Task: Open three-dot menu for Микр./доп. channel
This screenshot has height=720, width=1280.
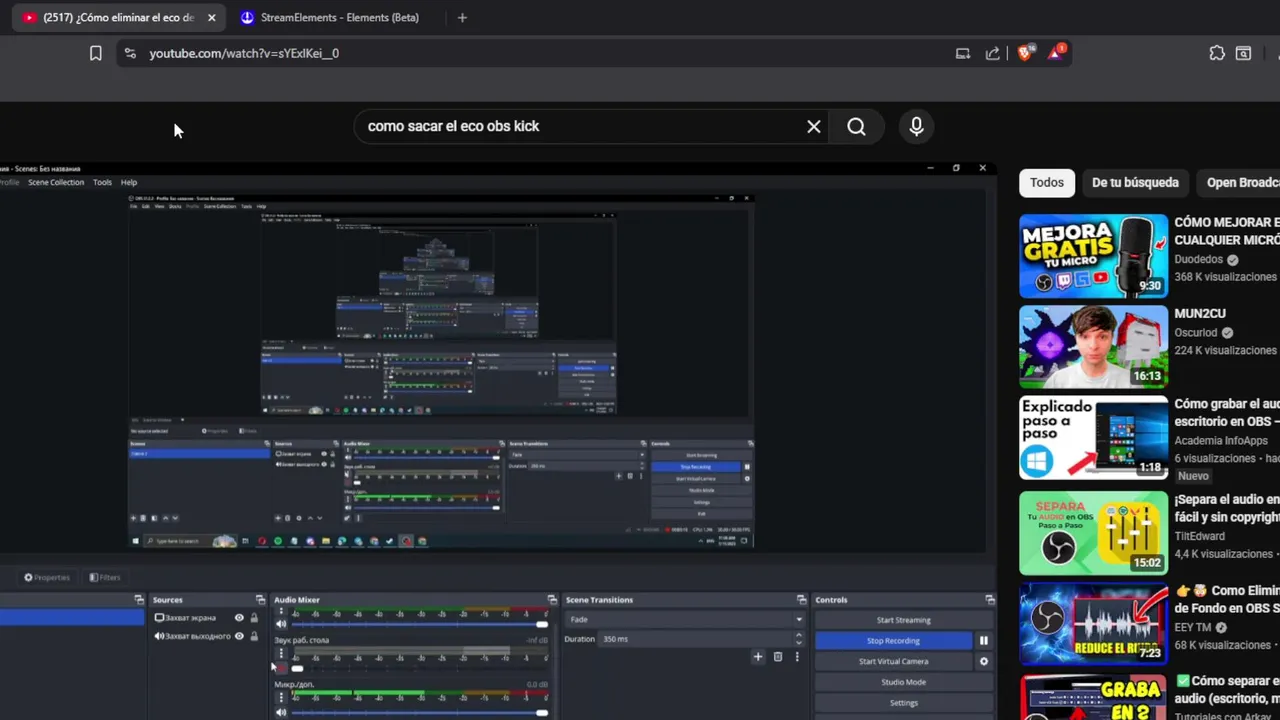Action: click(281, 697)
